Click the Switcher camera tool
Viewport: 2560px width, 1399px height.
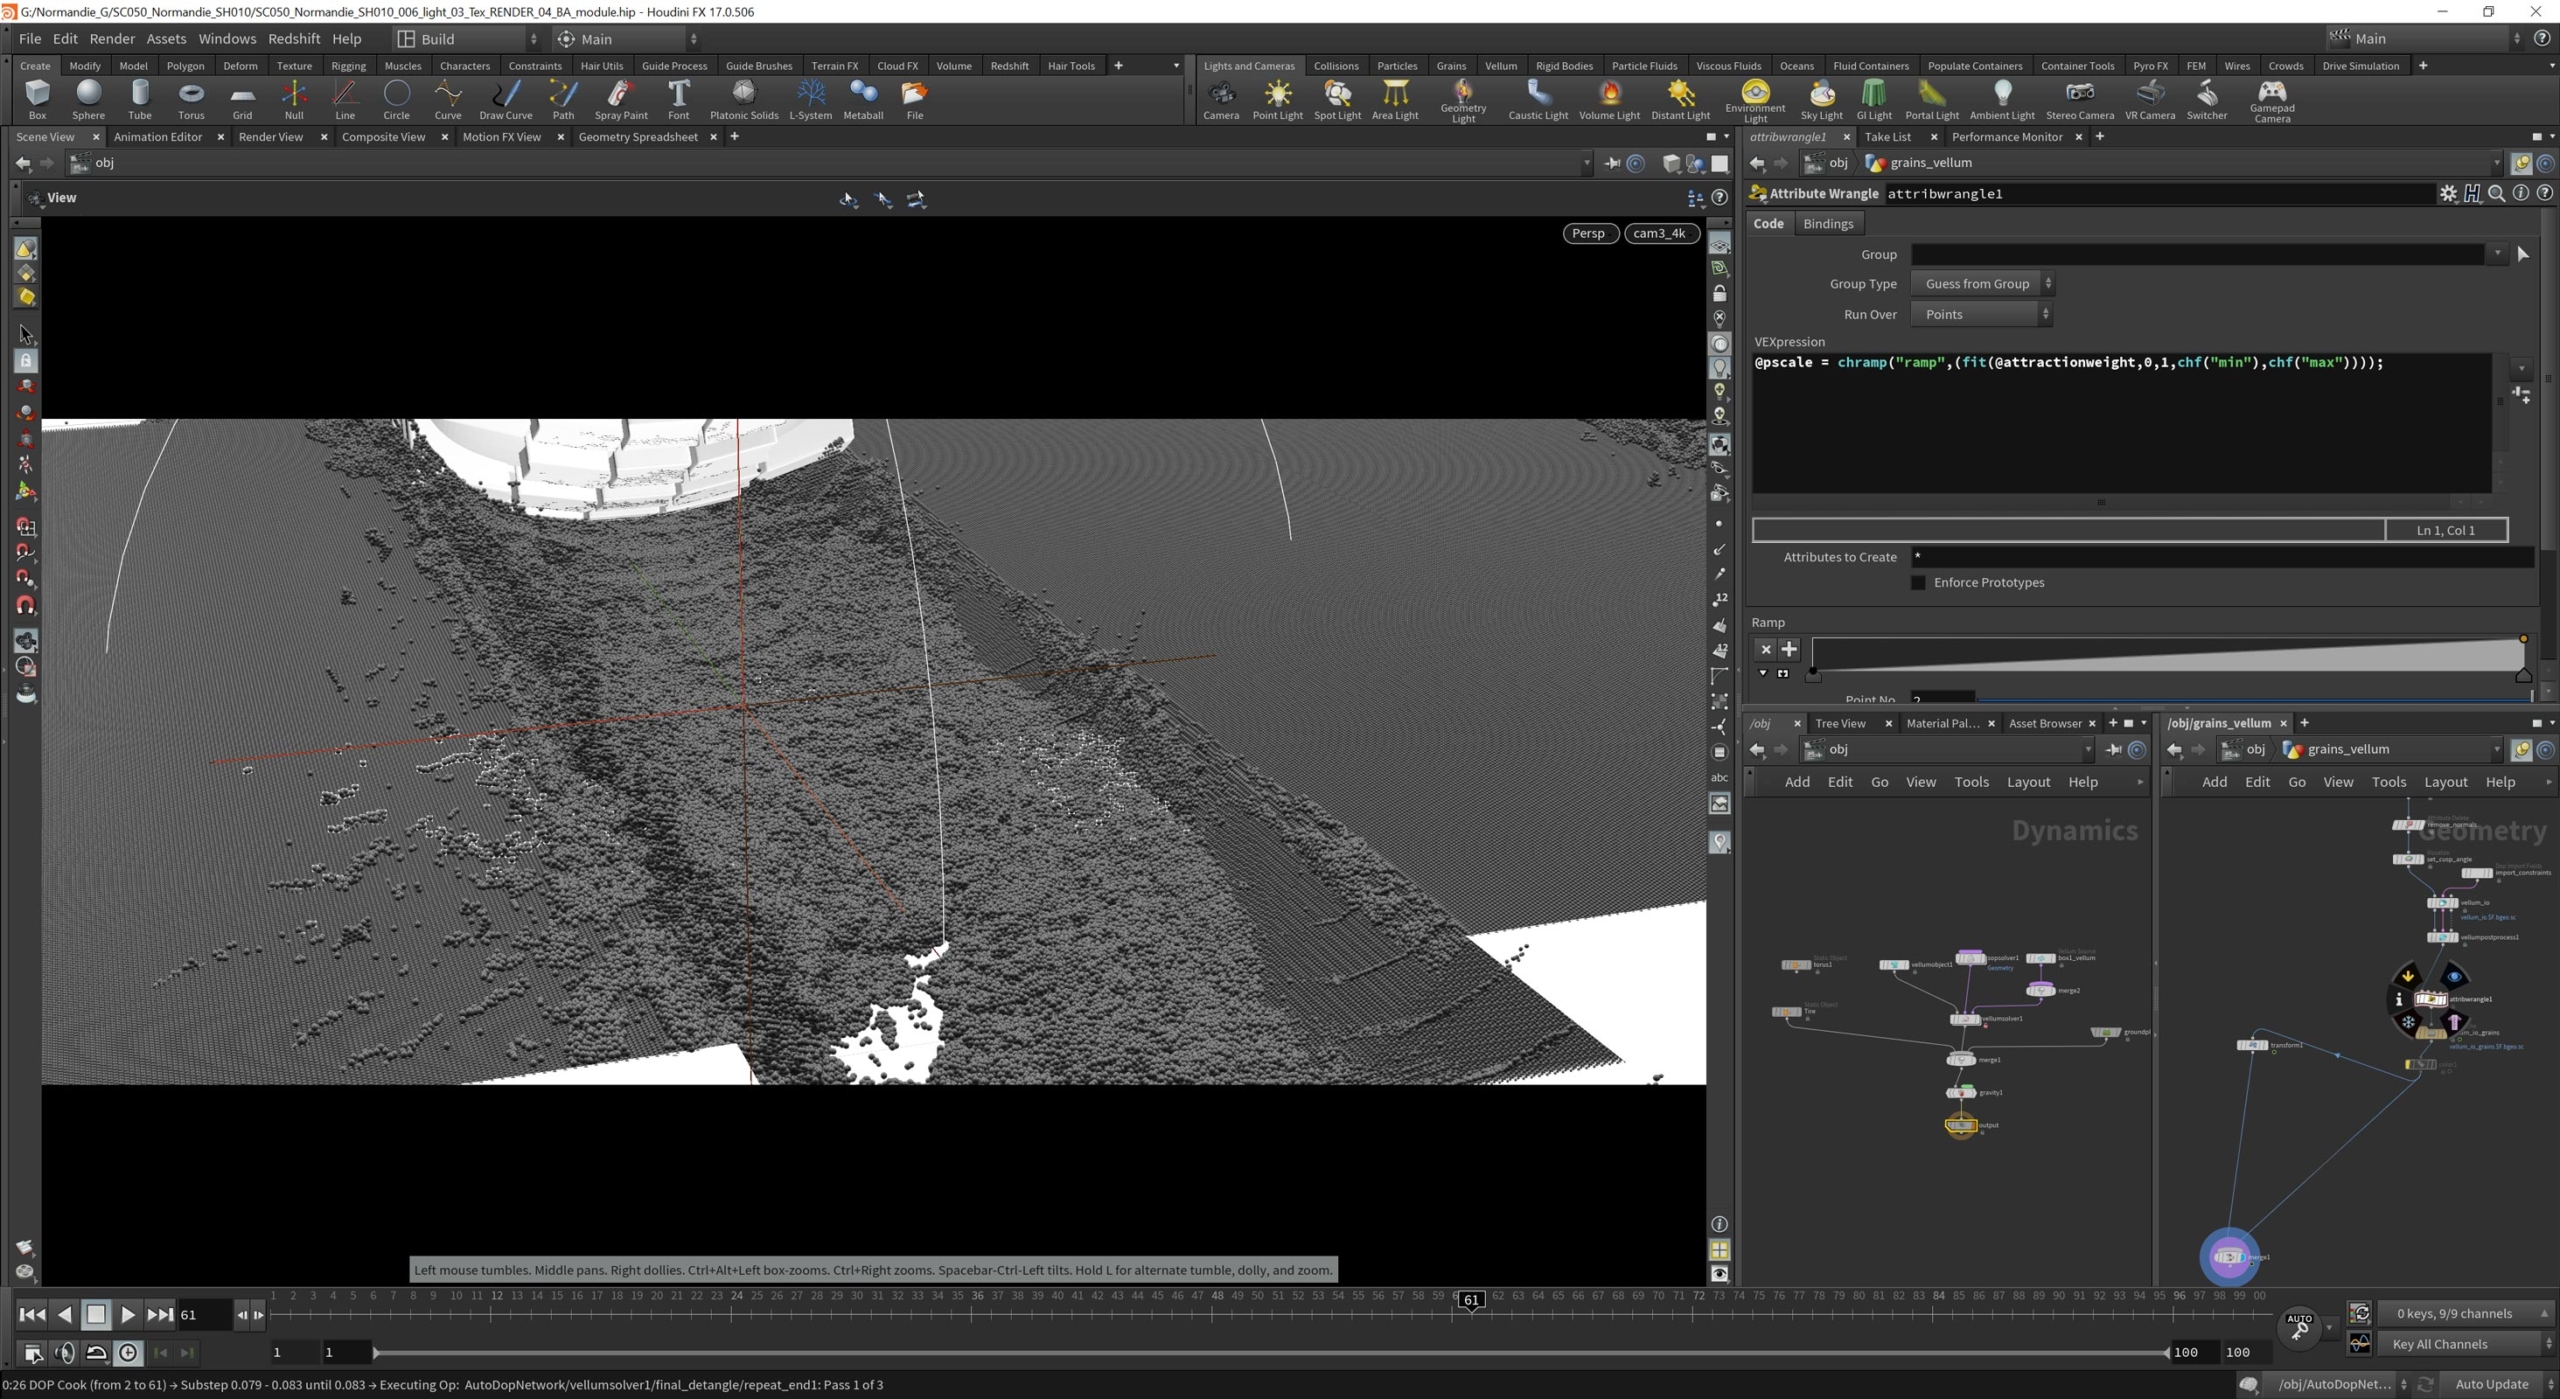pyautogui.click(x=2207, y=100)
